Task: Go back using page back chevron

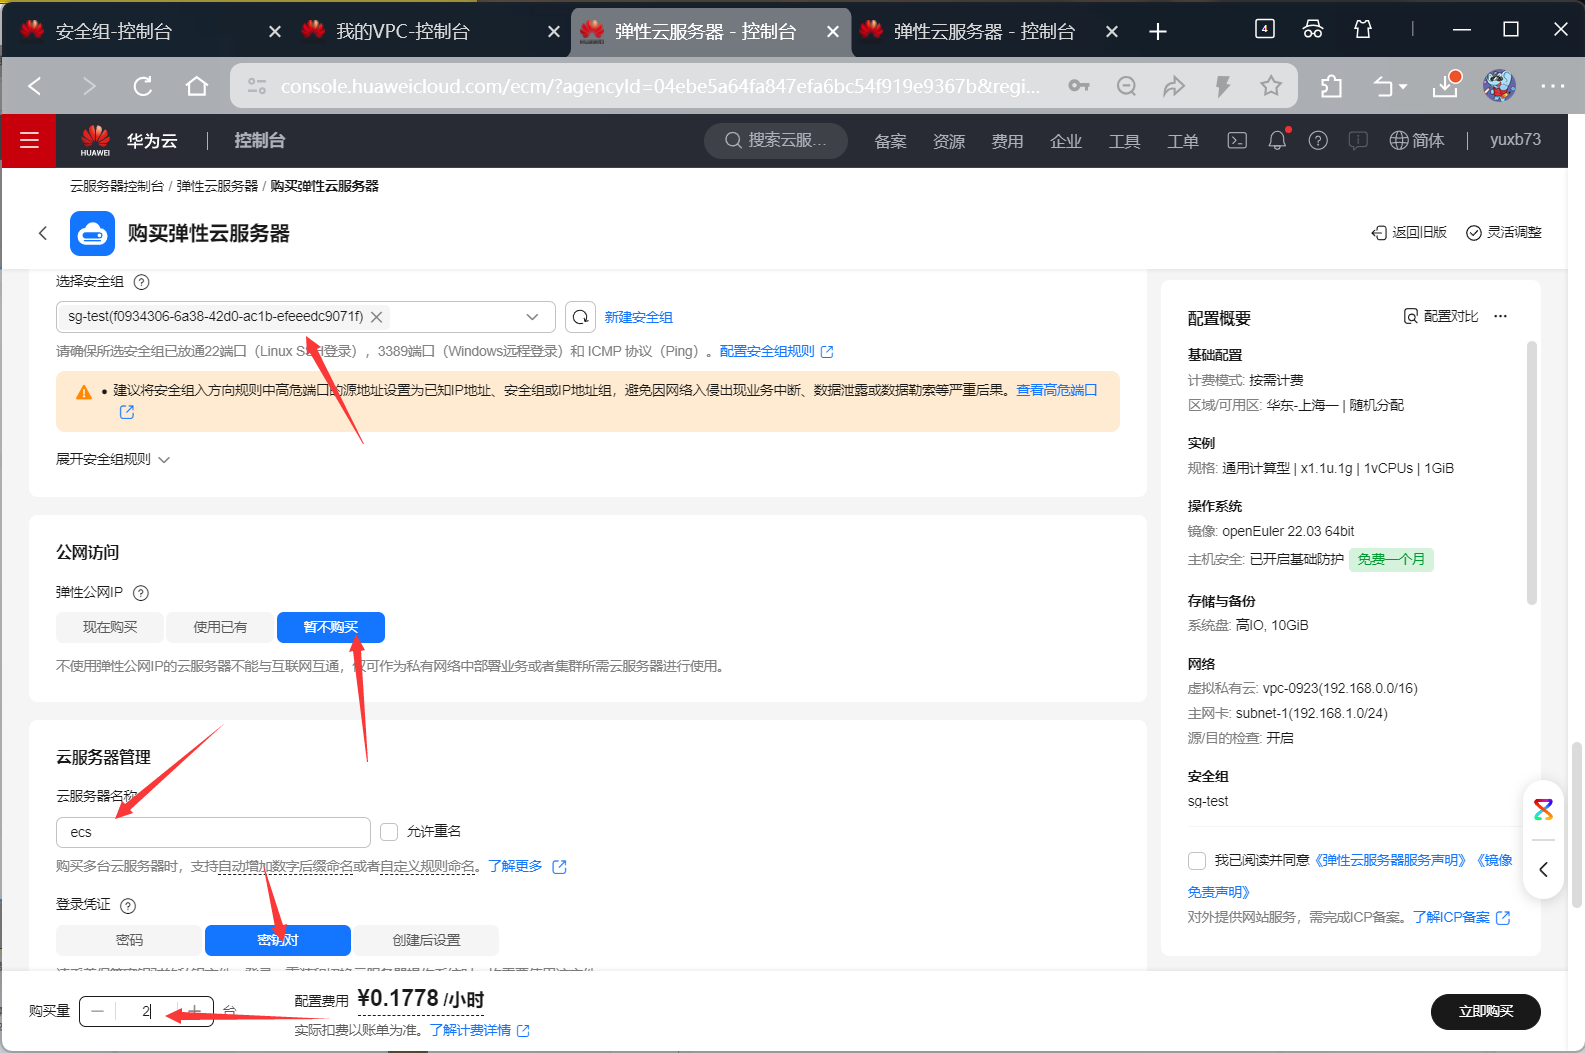Action: (43, 233)
